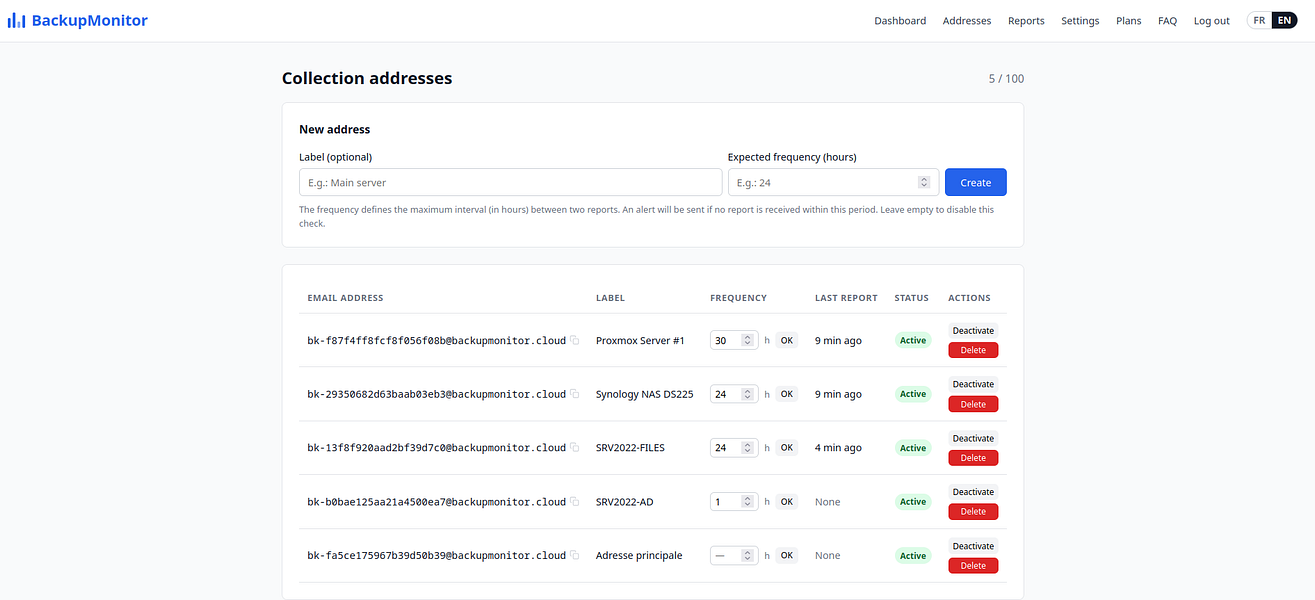1315x600 pixels.
Task: Deactivate the SRV2022-FILES address
Action: pos(973,438)
